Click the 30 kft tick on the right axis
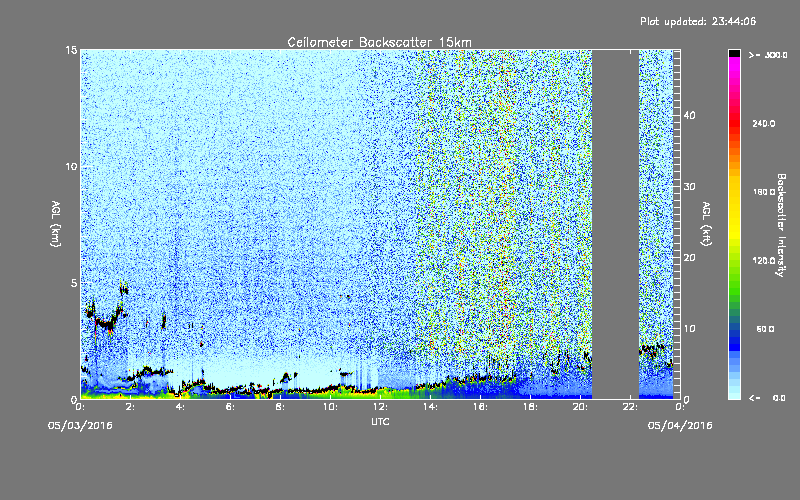Image resolution: width=800 pixels, height=500 pixels. (x=689, y=187)
